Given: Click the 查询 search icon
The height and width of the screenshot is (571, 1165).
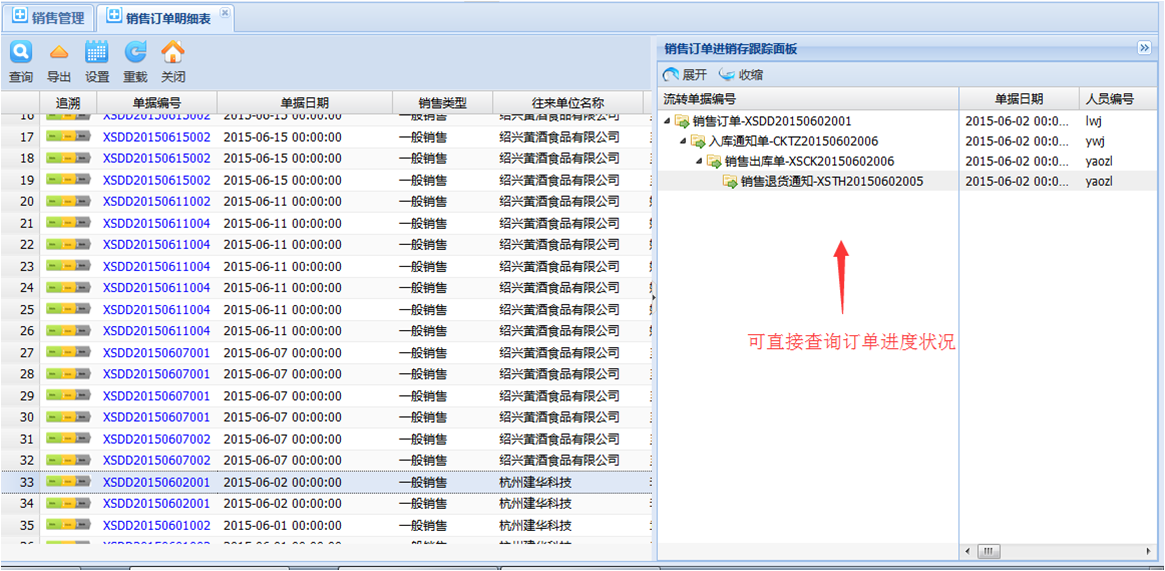Looking at the screenshot, I should tap(20, 53).
